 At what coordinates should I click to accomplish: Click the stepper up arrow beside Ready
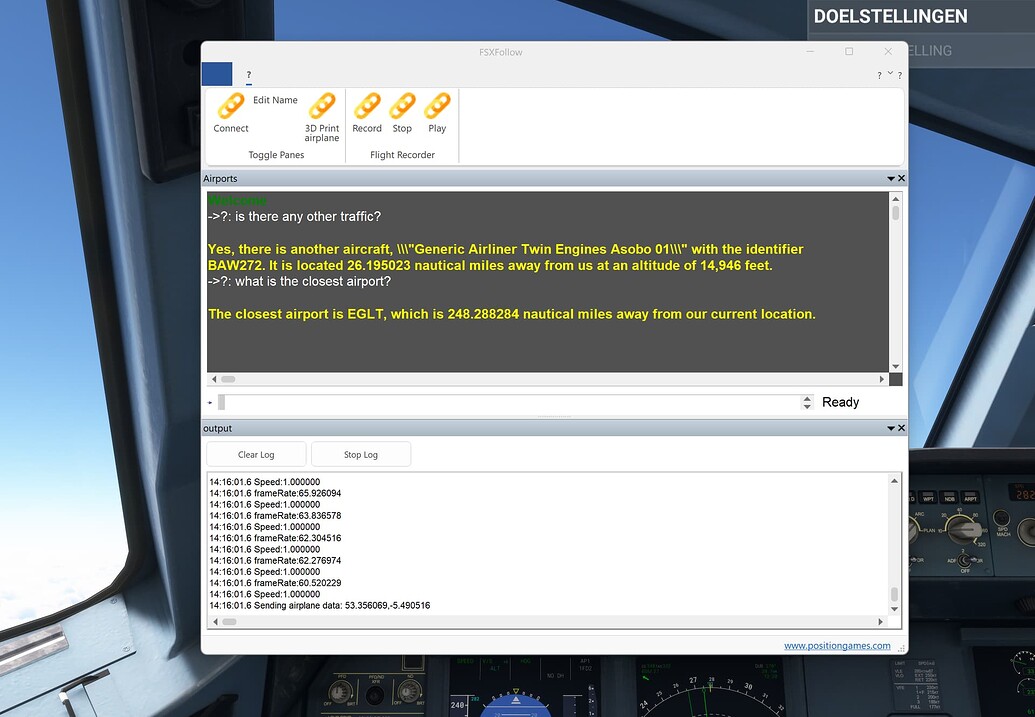click(807, 398)
